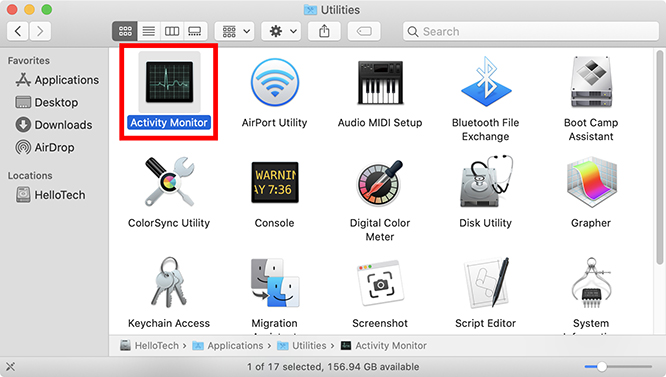Click the Screenshot label
The width and height of the screenshot is (666, 377).
click(380, 323)
